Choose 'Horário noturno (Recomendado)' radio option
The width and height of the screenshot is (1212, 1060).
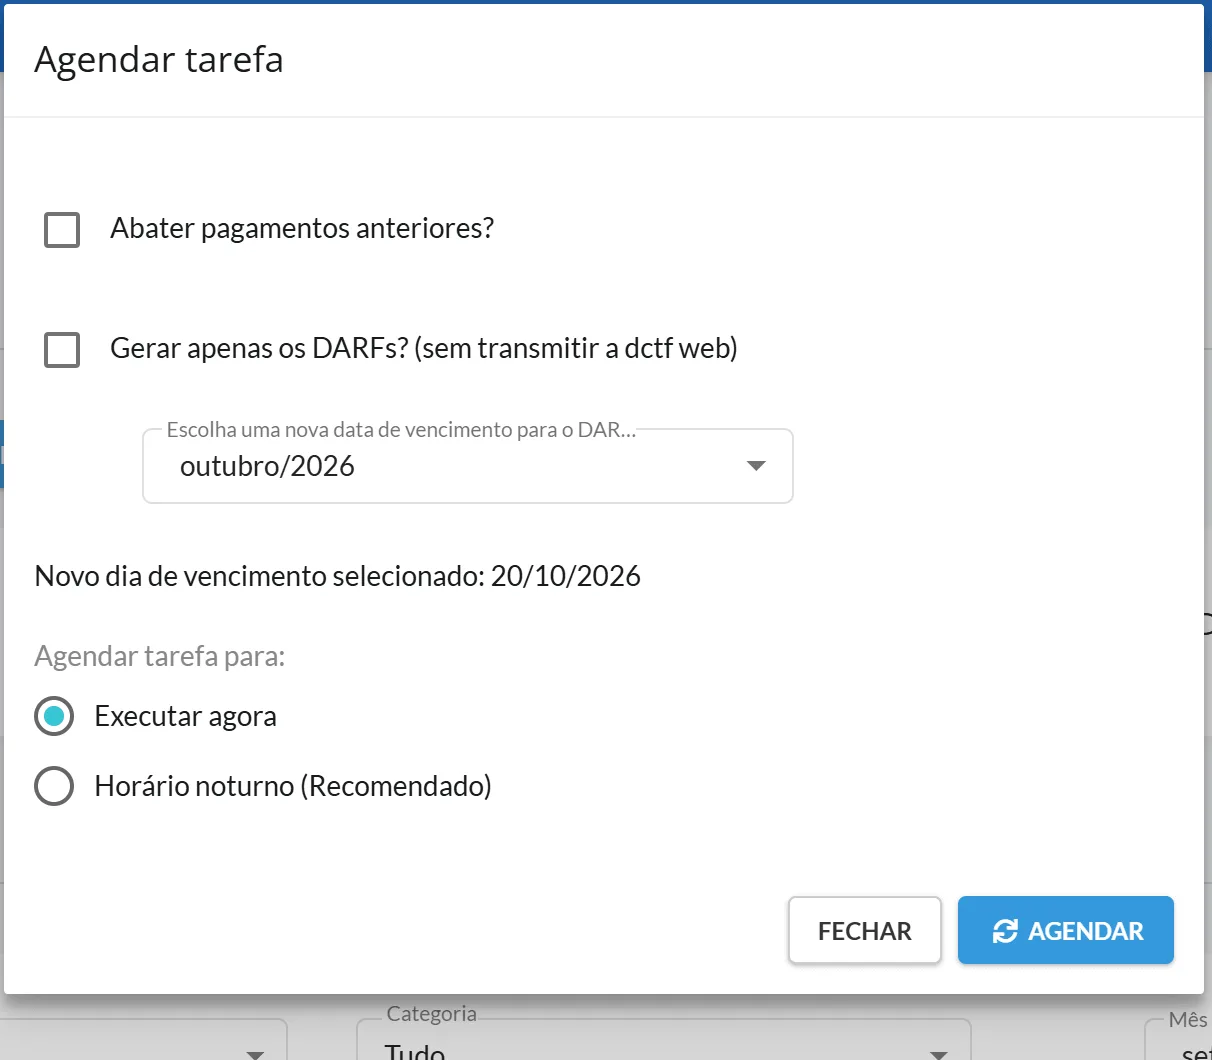pyautogui.click(x=54, y=786)
